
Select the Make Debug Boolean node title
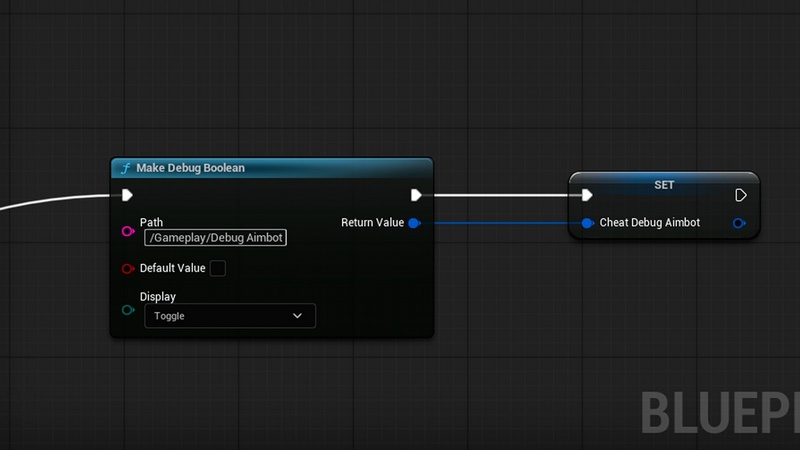coord(190,168)
